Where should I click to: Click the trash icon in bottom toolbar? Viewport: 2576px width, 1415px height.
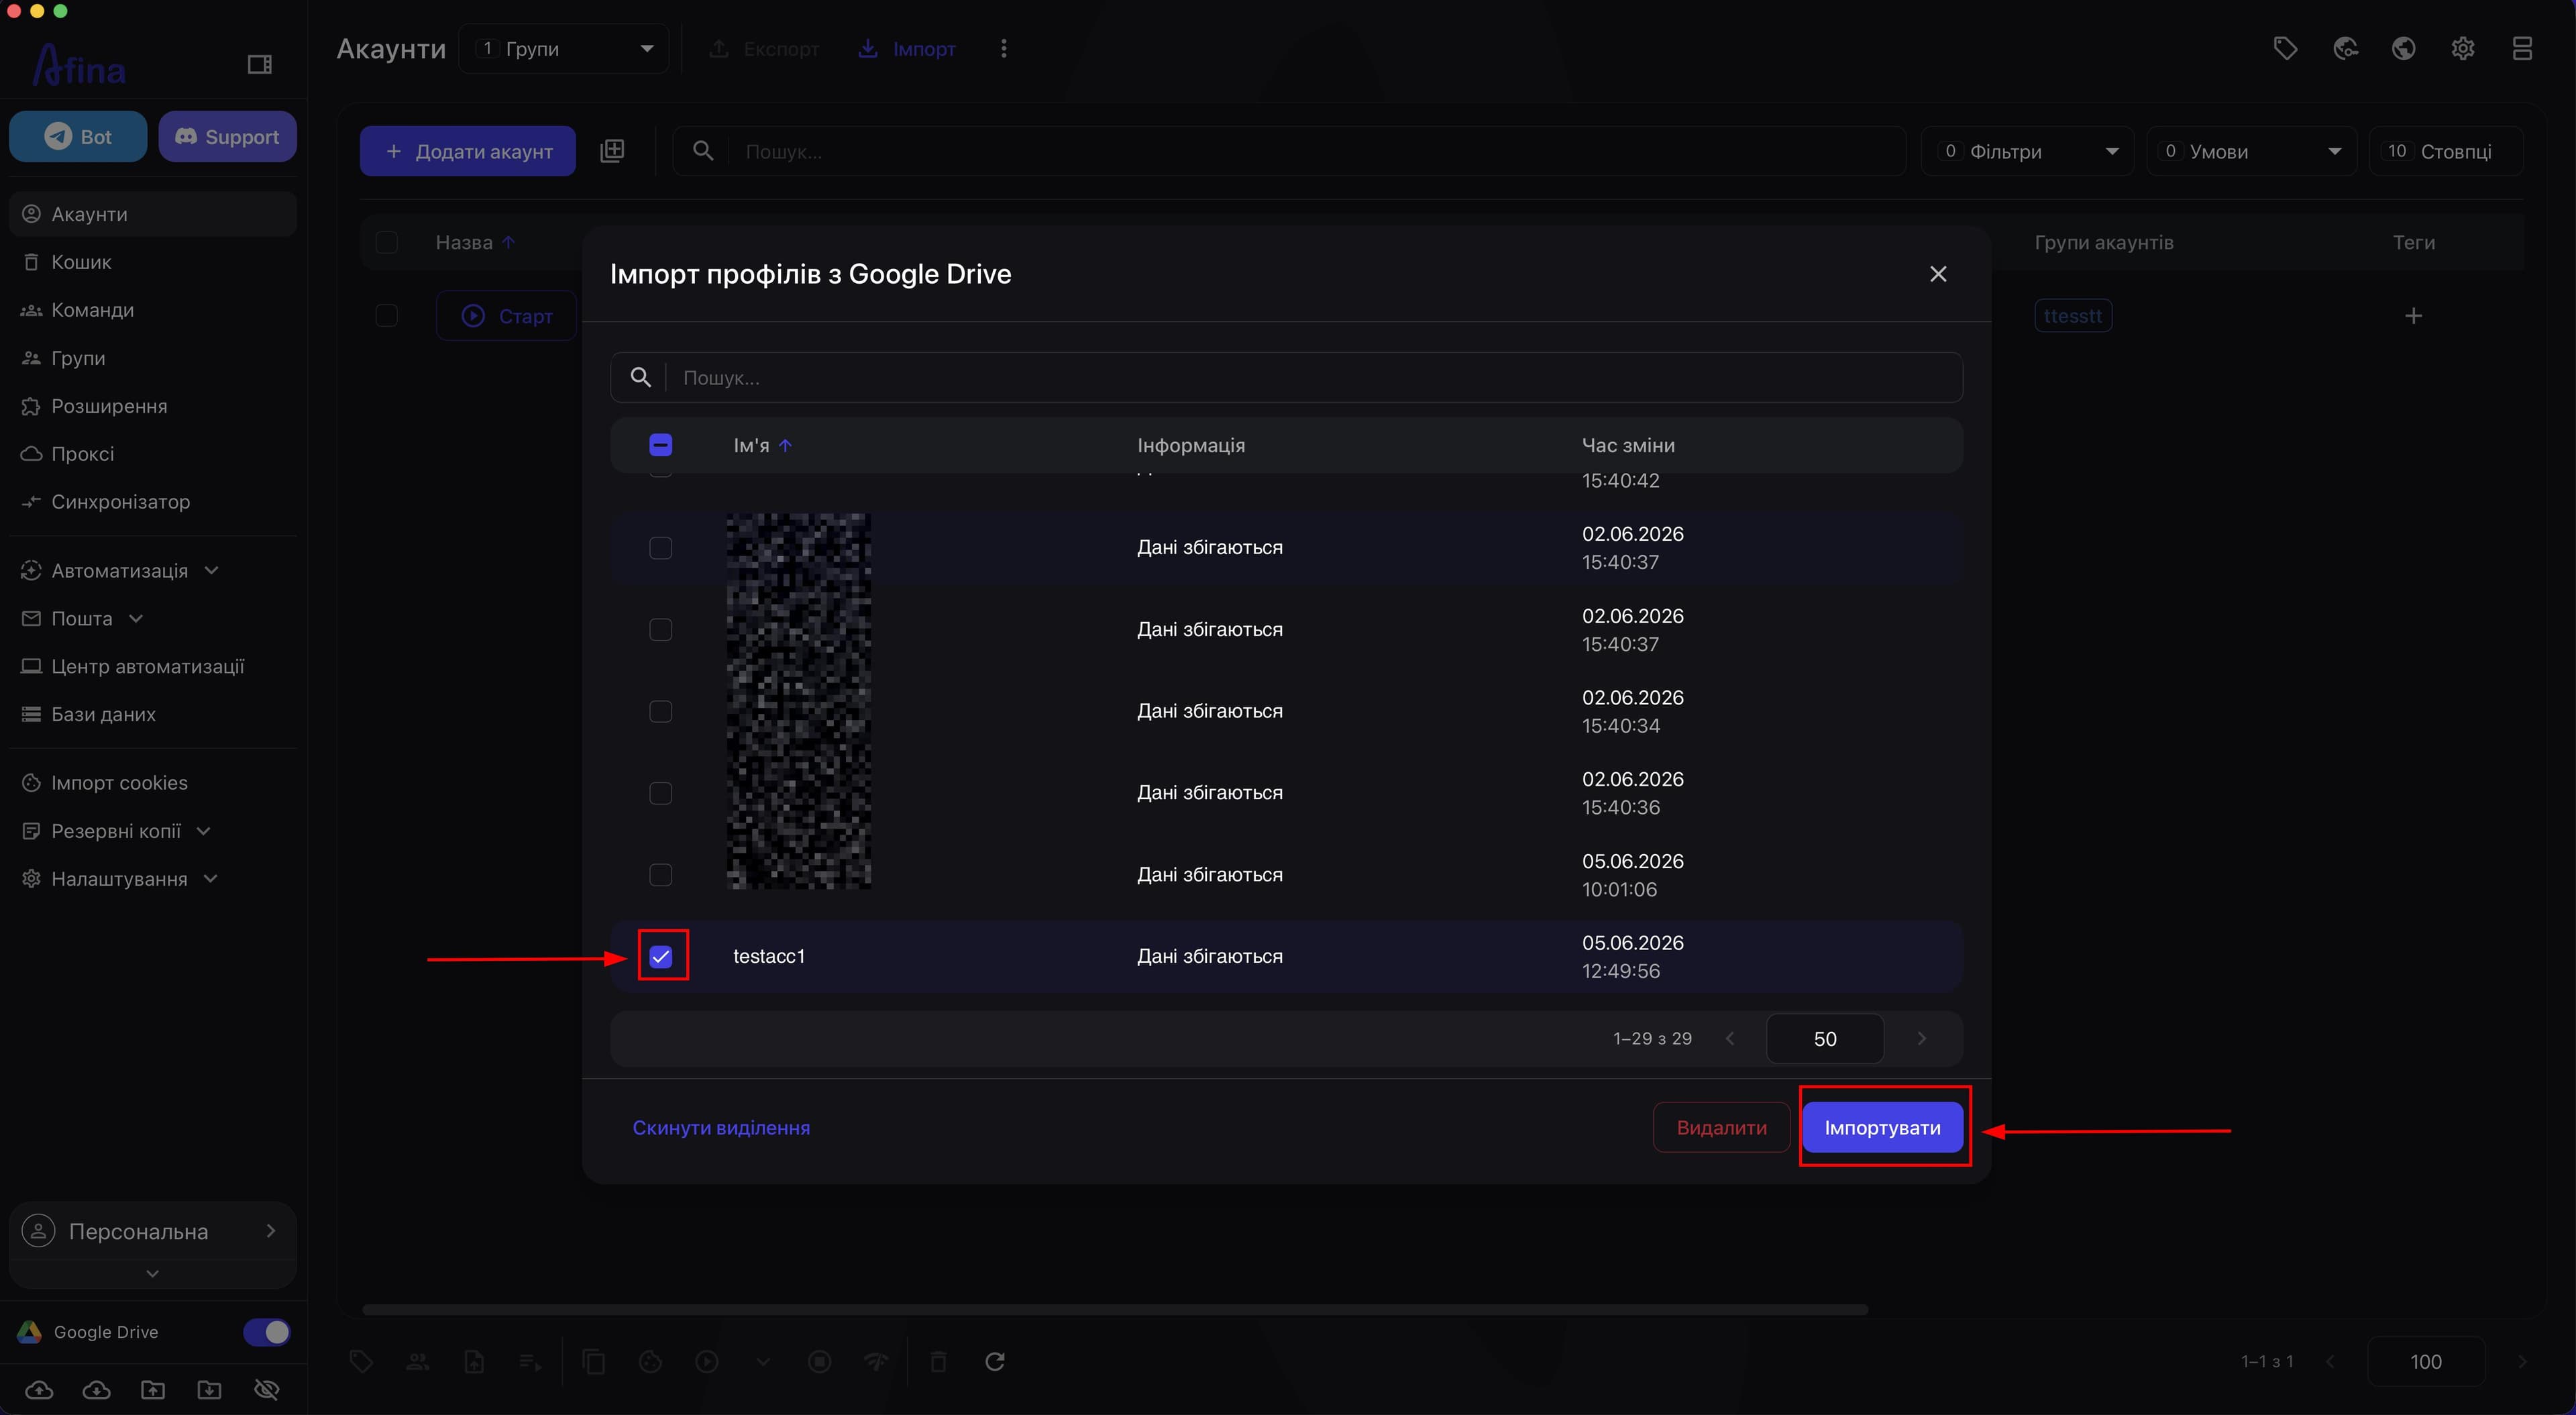pos(938,1361)
